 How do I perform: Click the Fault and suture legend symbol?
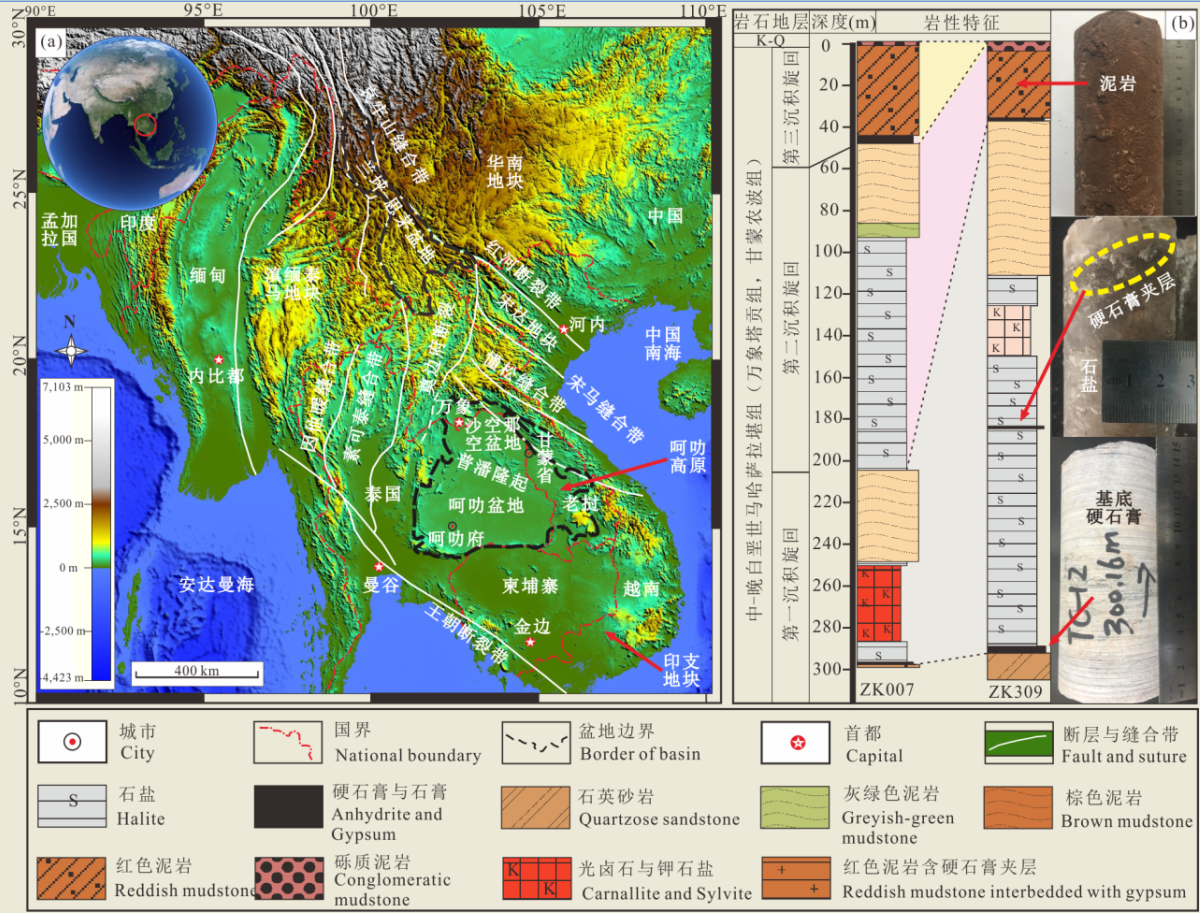[x=1018, y=742]
